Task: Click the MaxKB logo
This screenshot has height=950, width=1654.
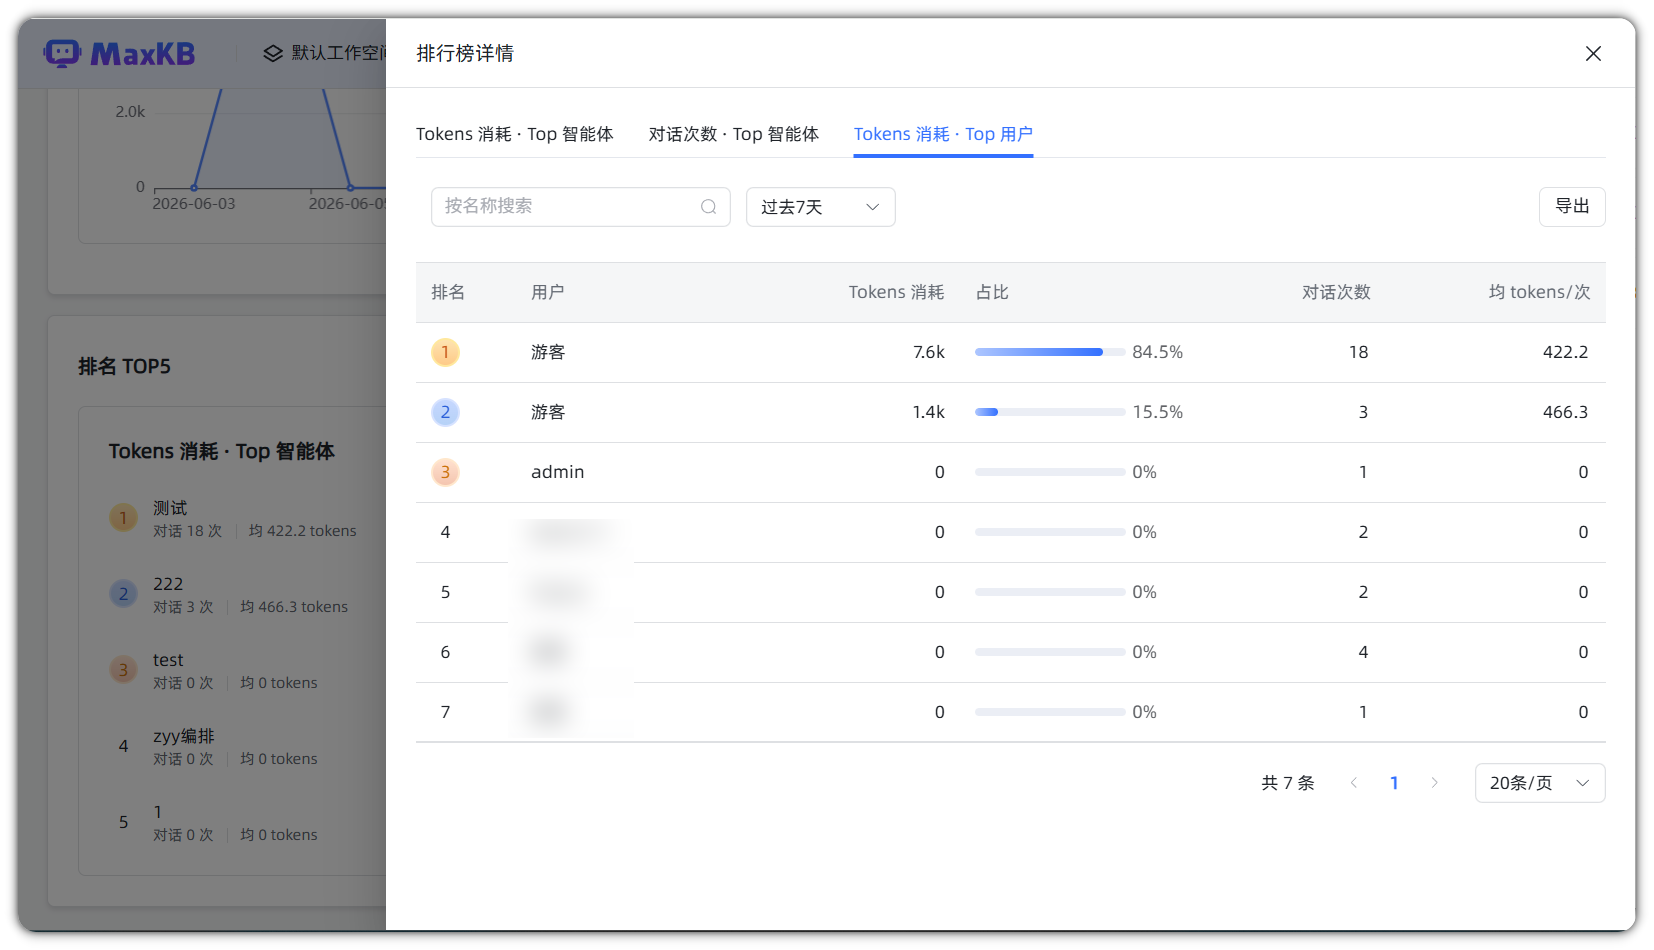Action: 120,54
